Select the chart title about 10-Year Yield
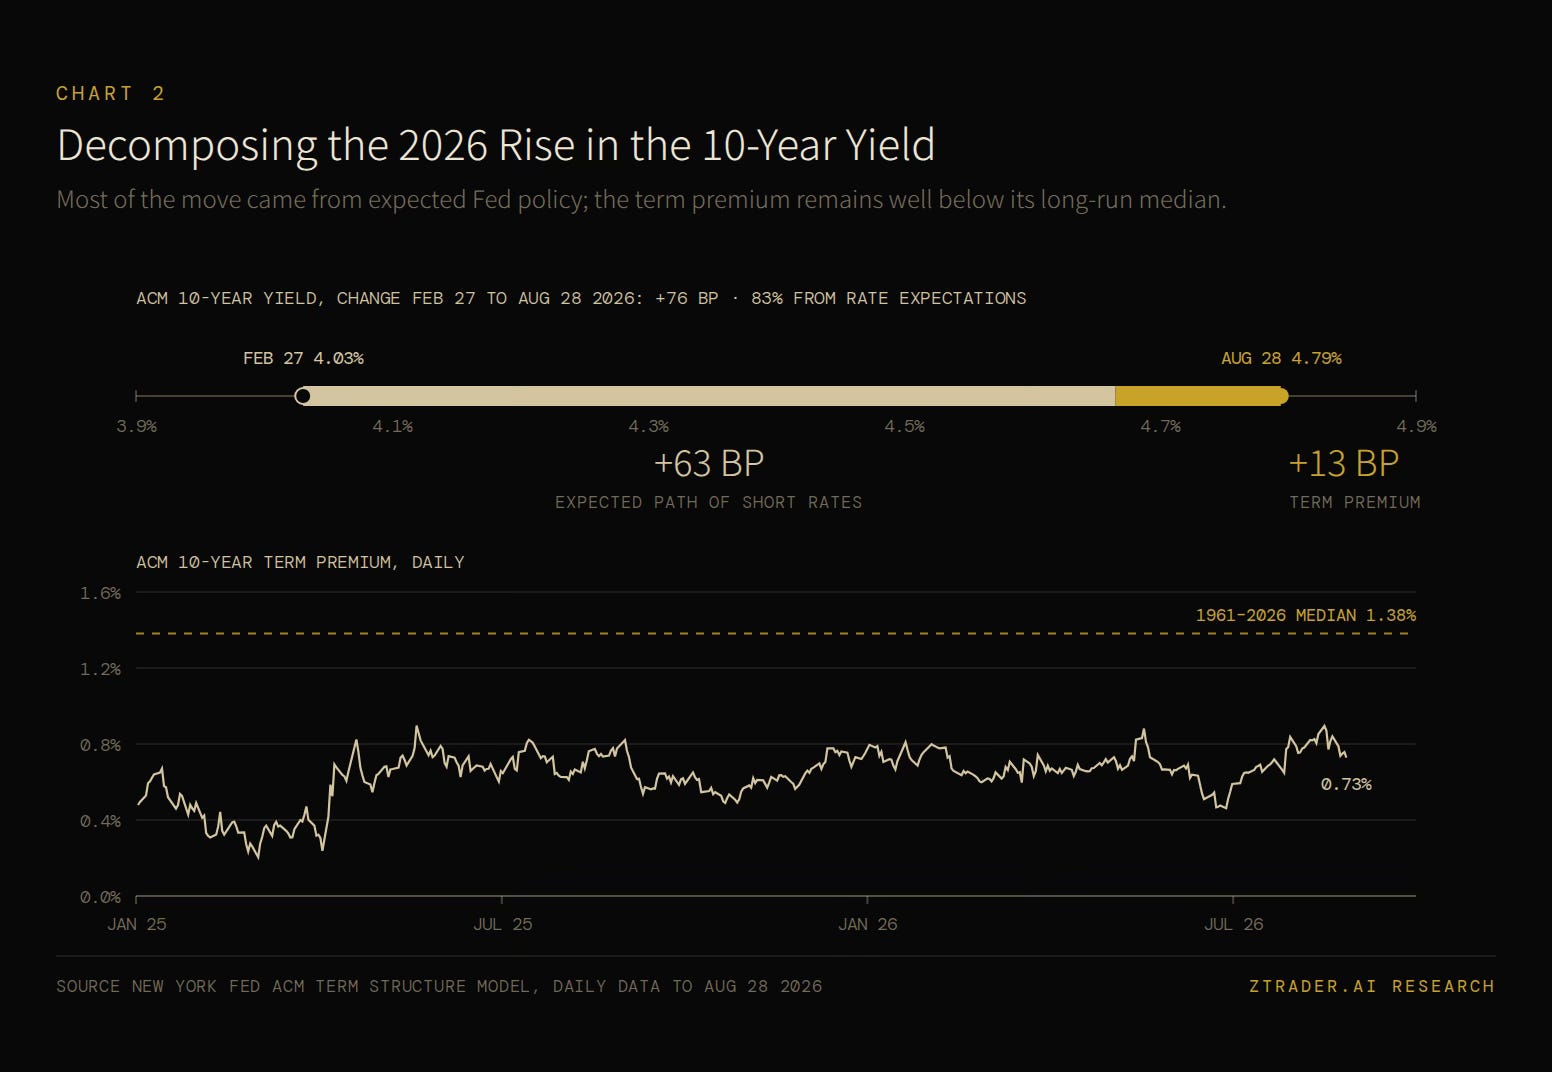Screen dimensions: 1552x1072 coord(496,145)
